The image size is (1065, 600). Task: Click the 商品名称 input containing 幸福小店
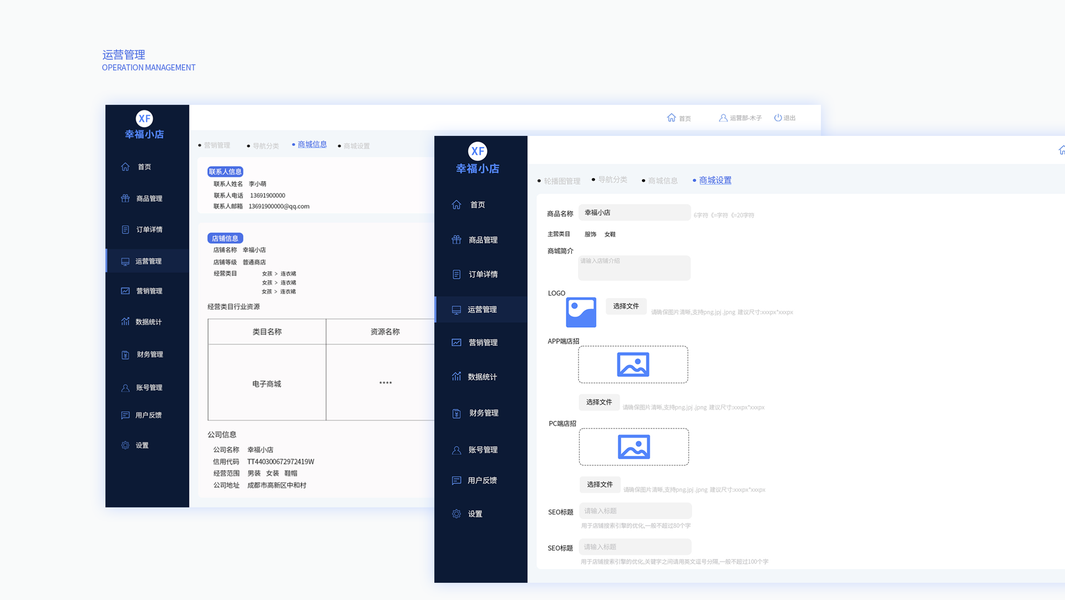point(634,213)
